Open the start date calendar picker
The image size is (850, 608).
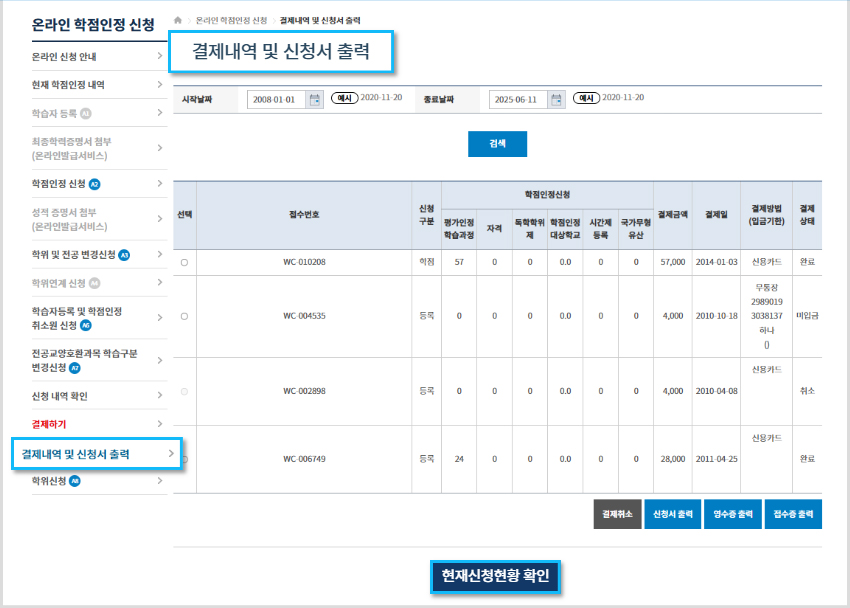315,100
